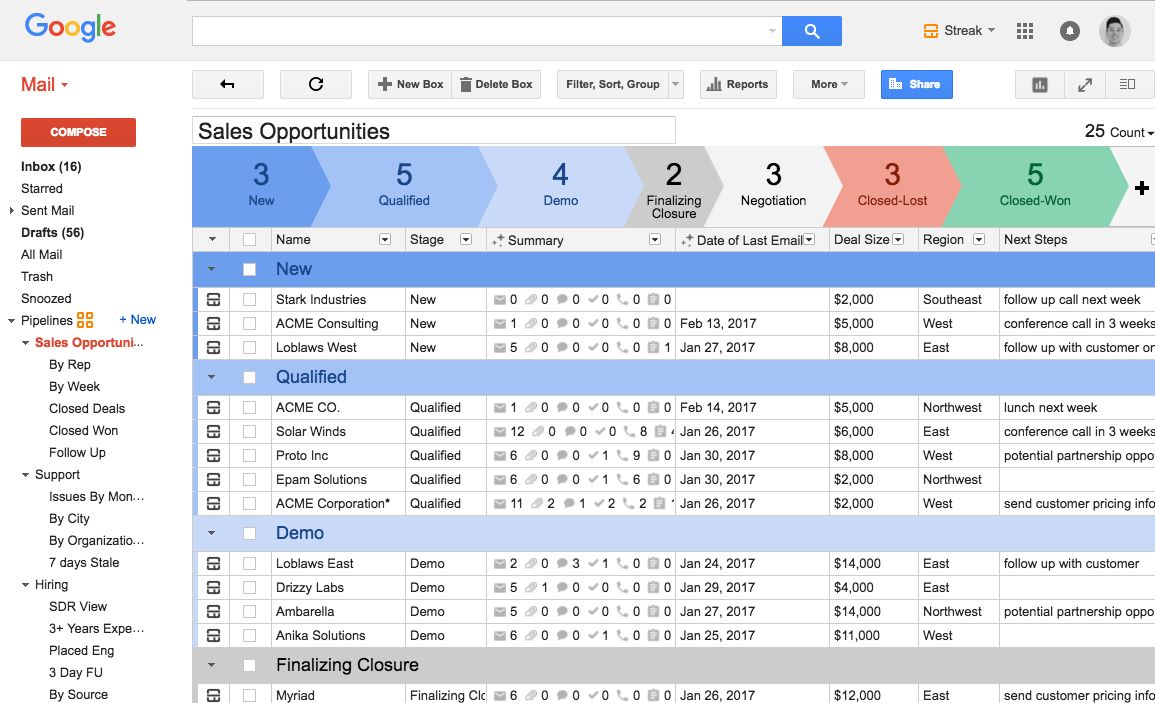Click the refresh pipeline icon
This screenshot has width=1155, height=703.
pyautogui.click(x=315, y=84)
